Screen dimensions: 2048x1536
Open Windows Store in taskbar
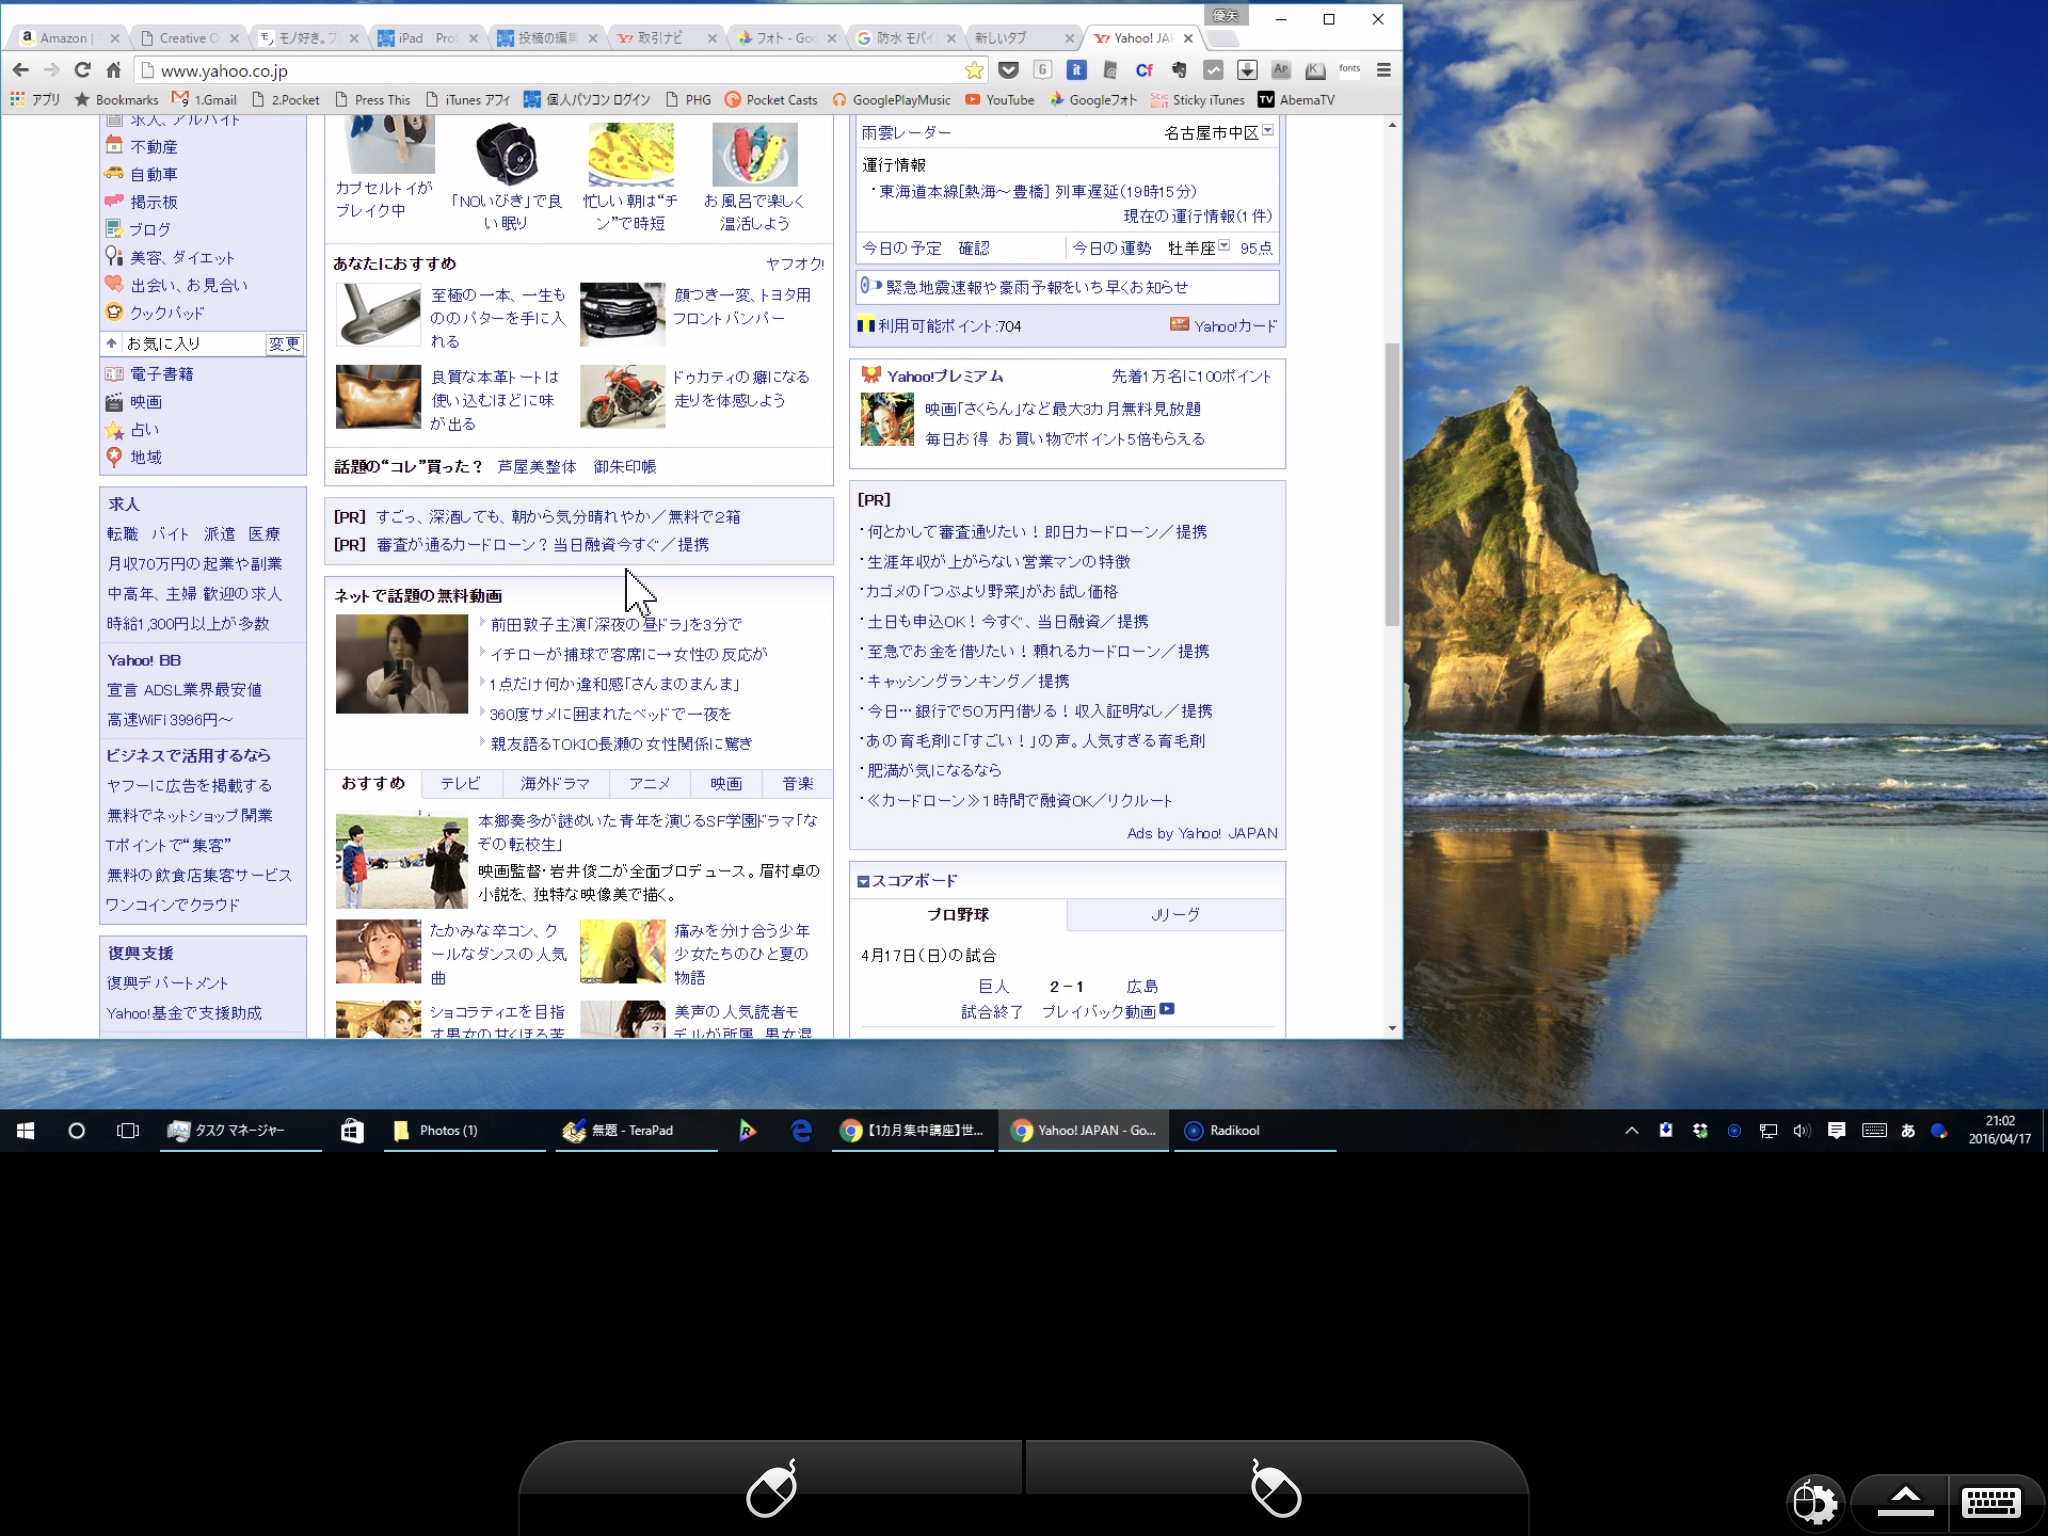(352, 1130)
